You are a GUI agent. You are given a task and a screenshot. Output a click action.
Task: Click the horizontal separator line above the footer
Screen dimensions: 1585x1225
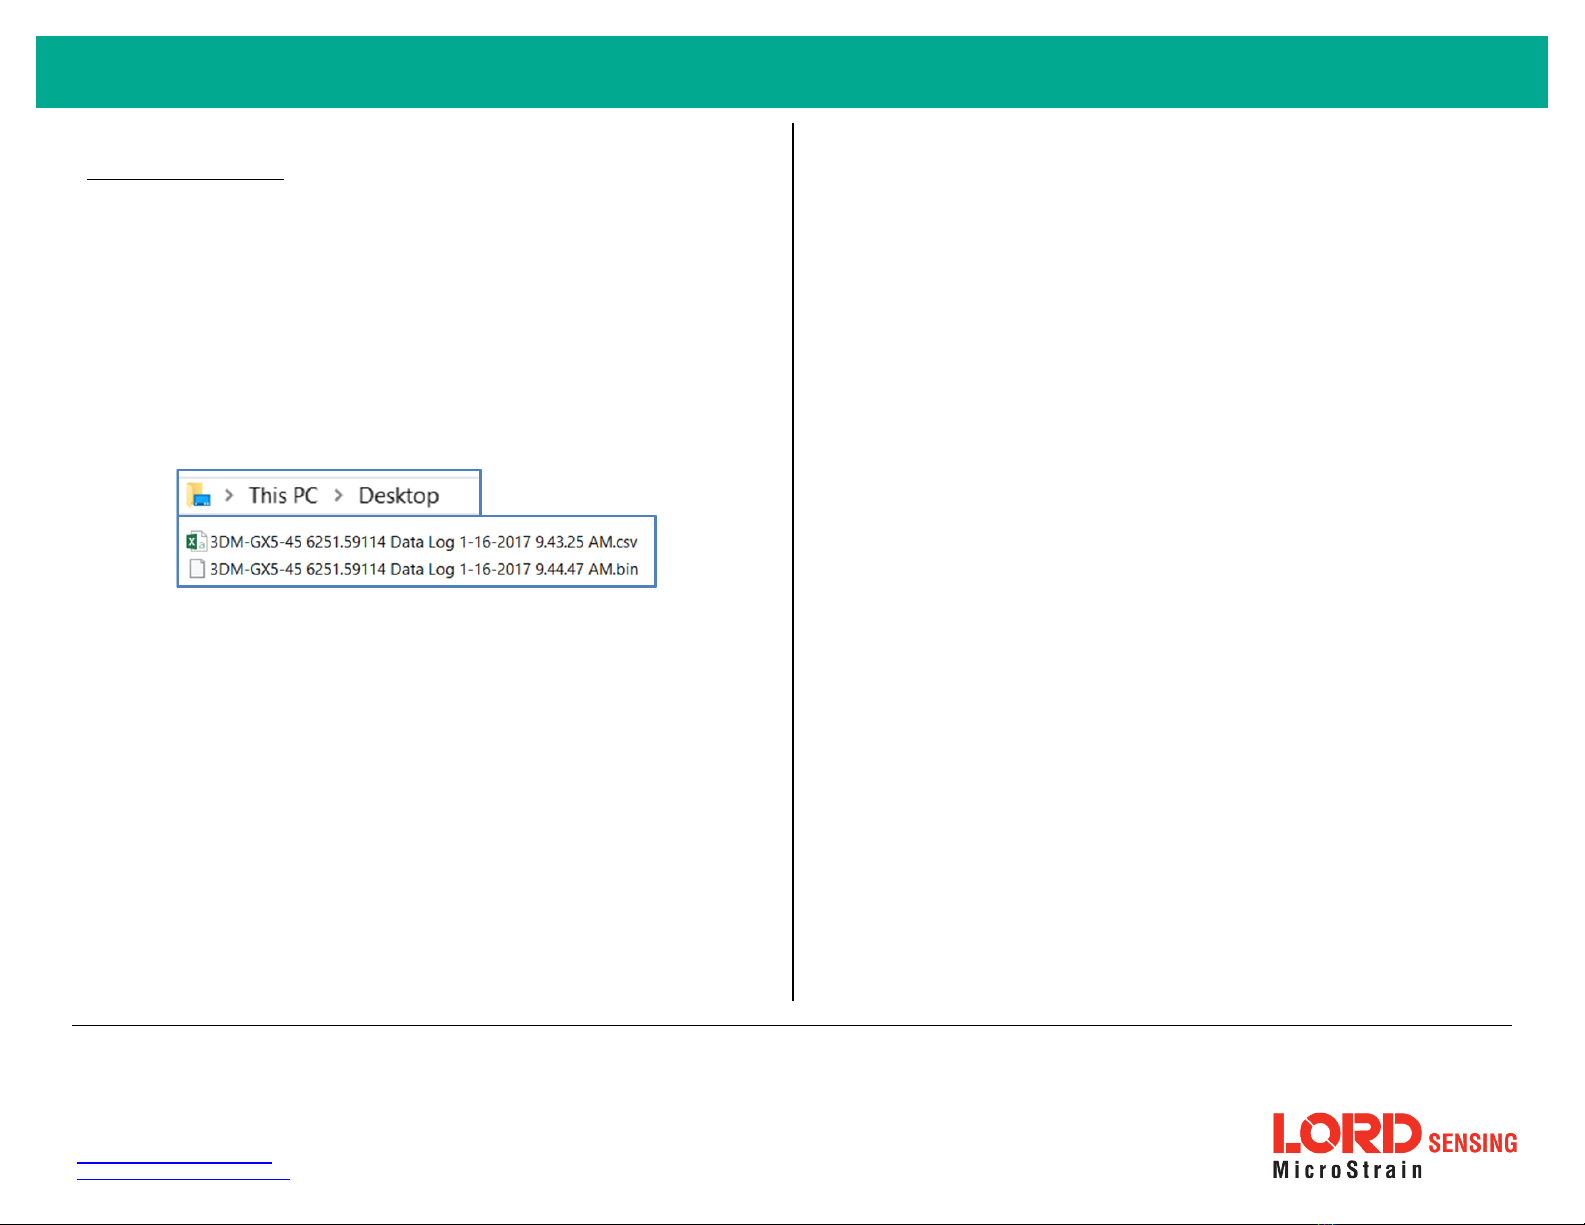coord(791,1025)
